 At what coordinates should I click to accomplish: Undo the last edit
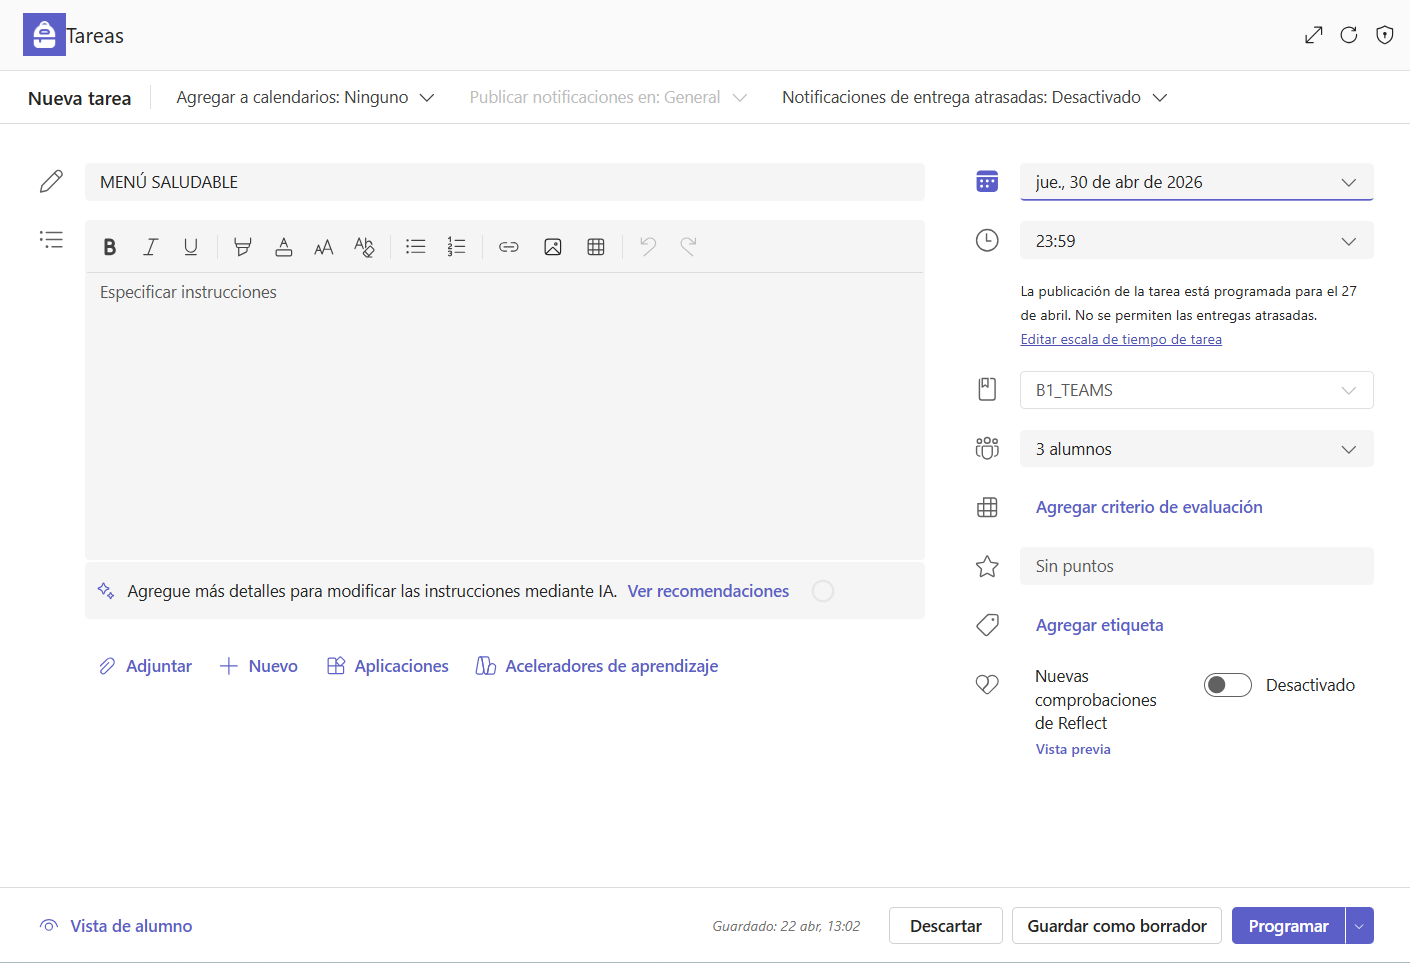coord(648,247)
